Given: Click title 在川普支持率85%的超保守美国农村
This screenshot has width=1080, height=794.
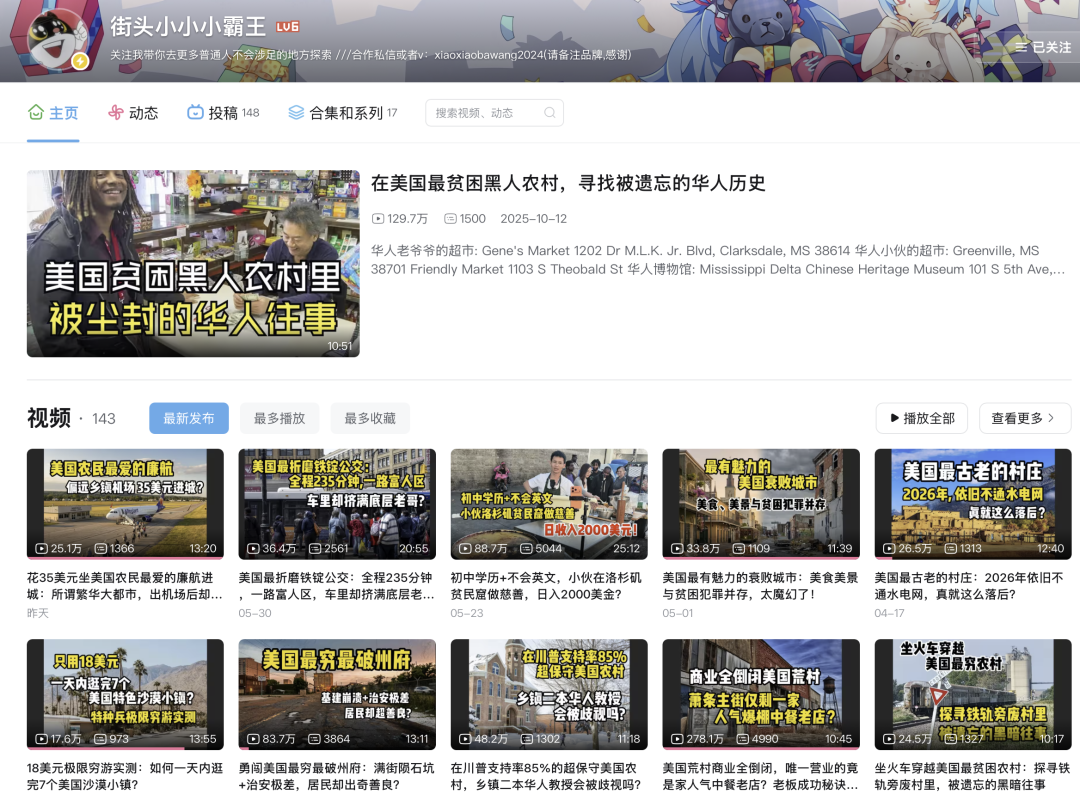Looking at the screenshot, I should pyautogui.click(x=546, y=776).
